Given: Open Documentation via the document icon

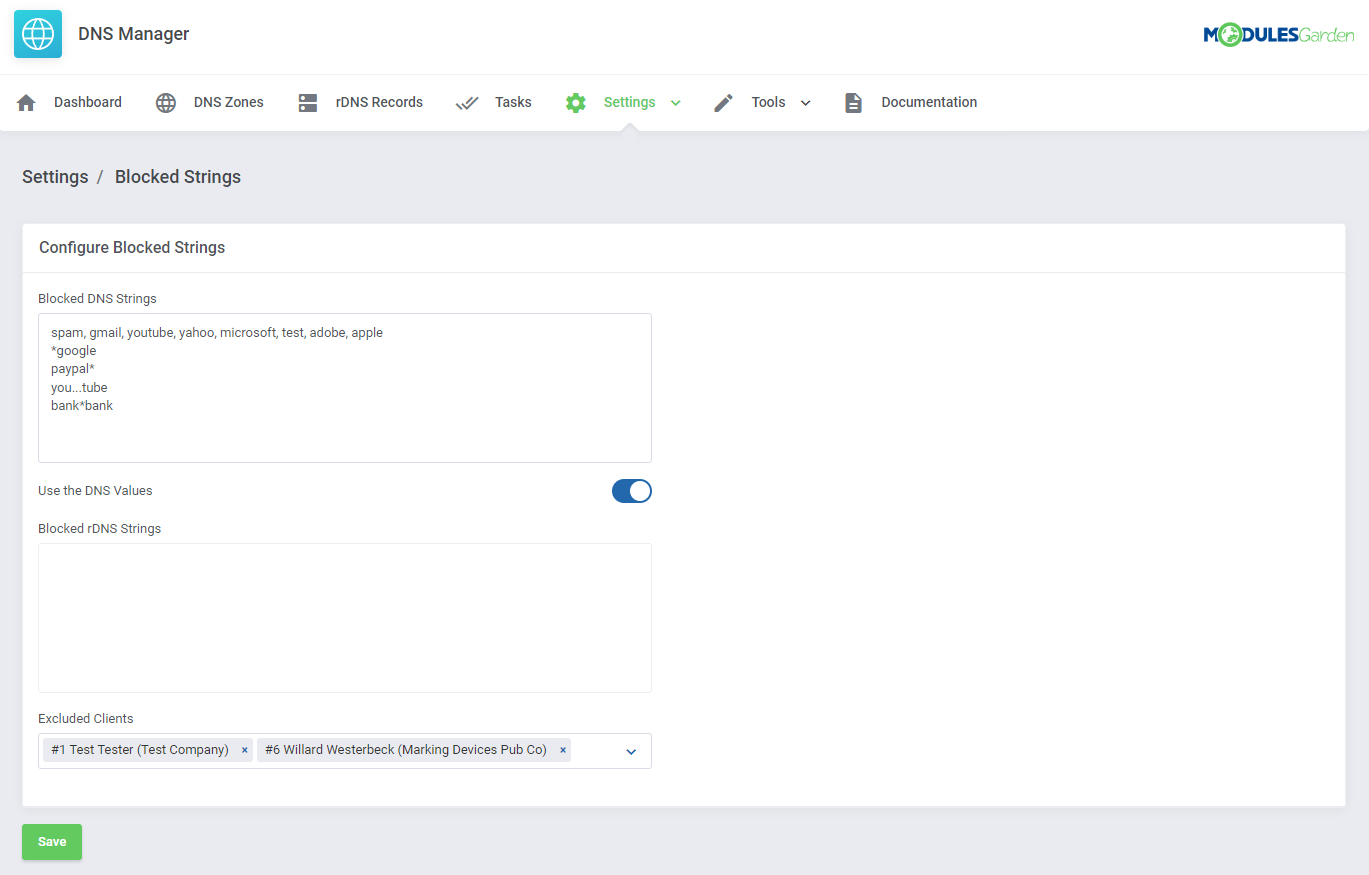Looking at the screenshot, I should point(853,101).
